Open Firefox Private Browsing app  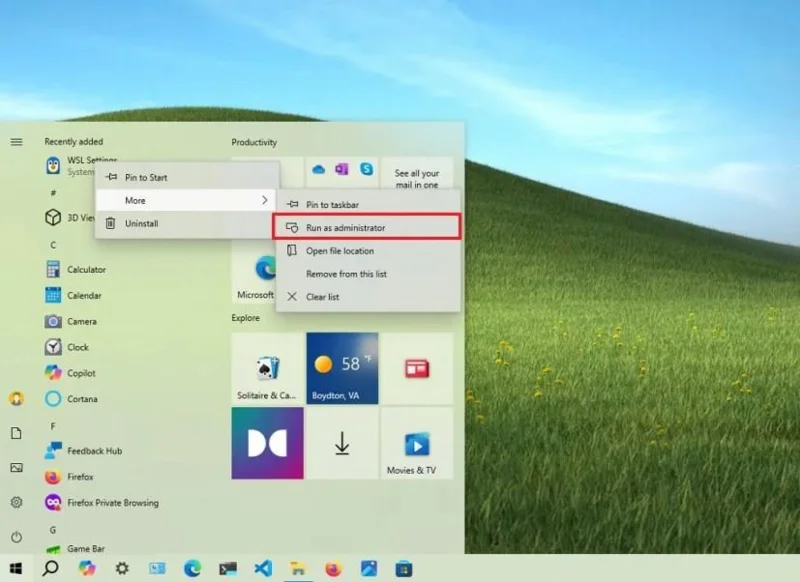102,503
